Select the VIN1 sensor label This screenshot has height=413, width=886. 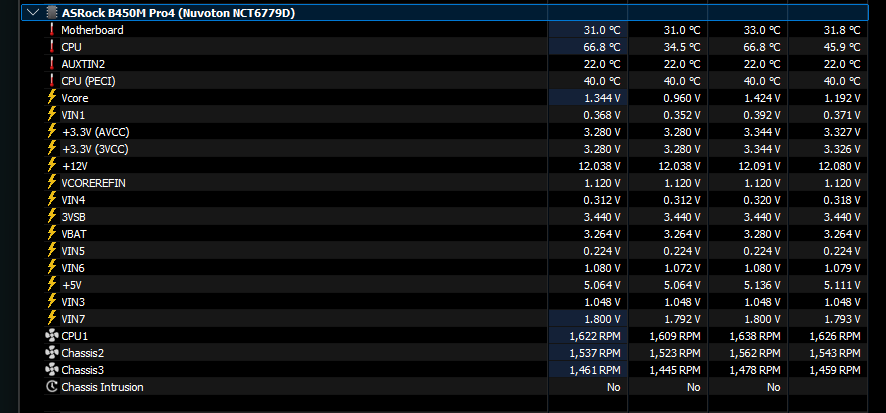73,115
